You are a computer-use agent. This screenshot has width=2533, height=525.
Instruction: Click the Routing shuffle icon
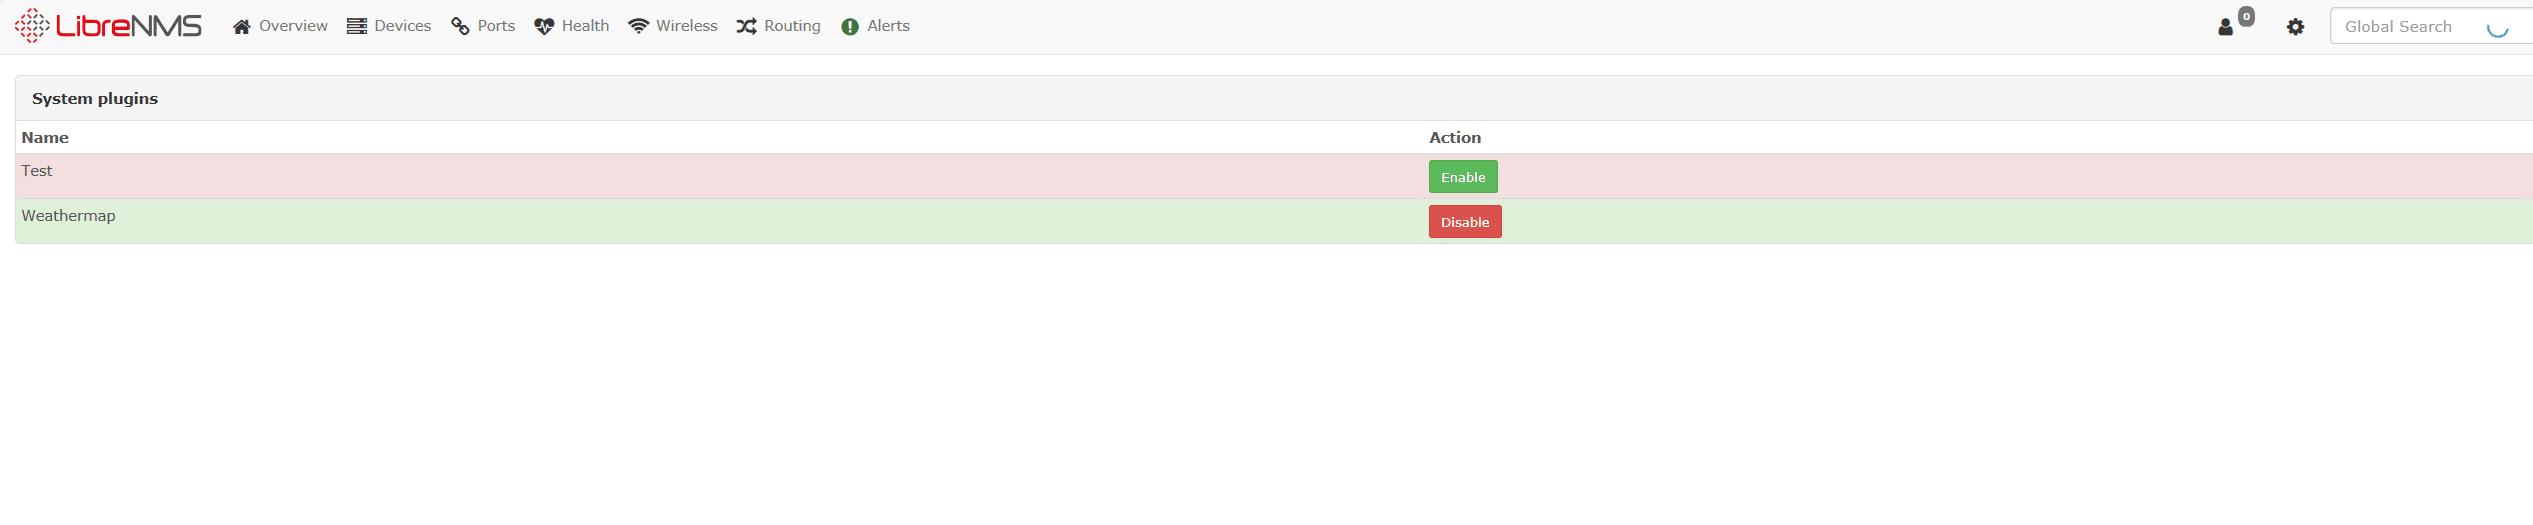[747, 27]
